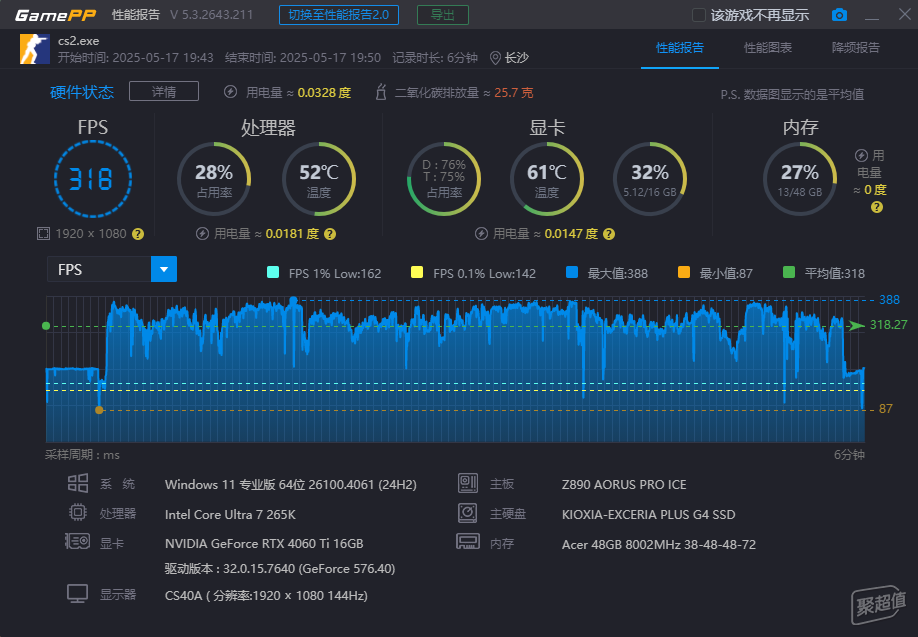Click the GPU 32% VRAM gauge

click(x=650, y=179)
